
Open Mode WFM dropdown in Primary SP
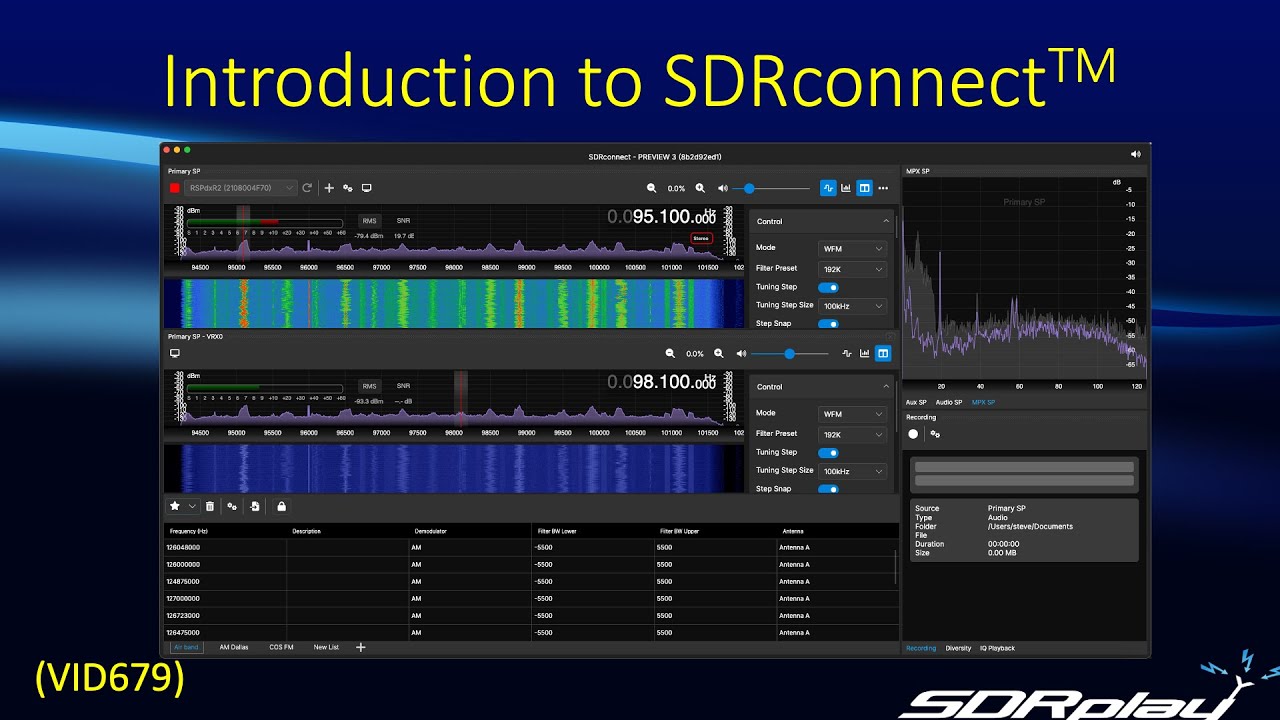tap(853, 248)
